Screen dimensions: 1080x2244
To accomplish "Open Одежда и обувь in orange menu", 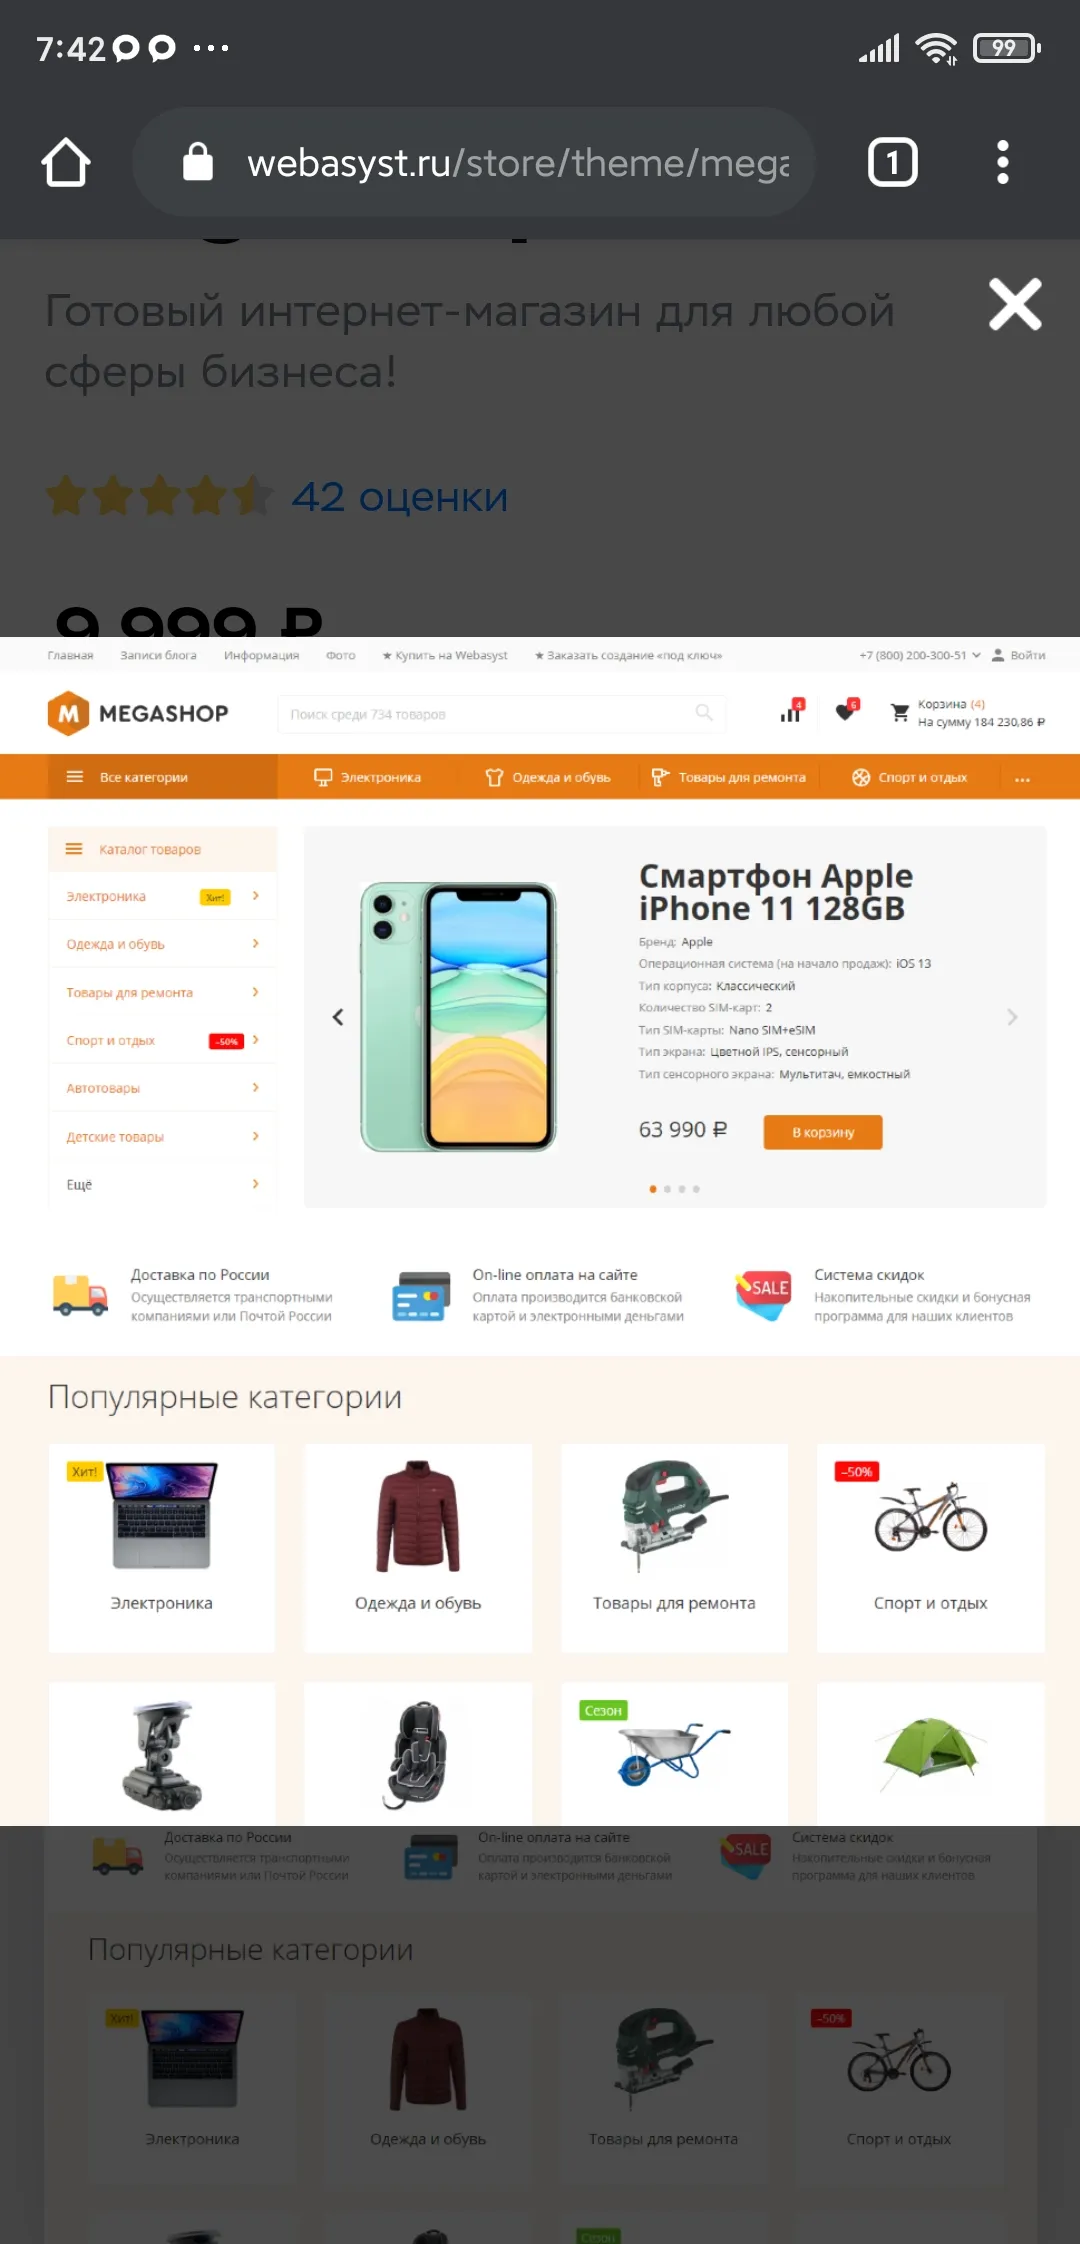I will point(548,777).
